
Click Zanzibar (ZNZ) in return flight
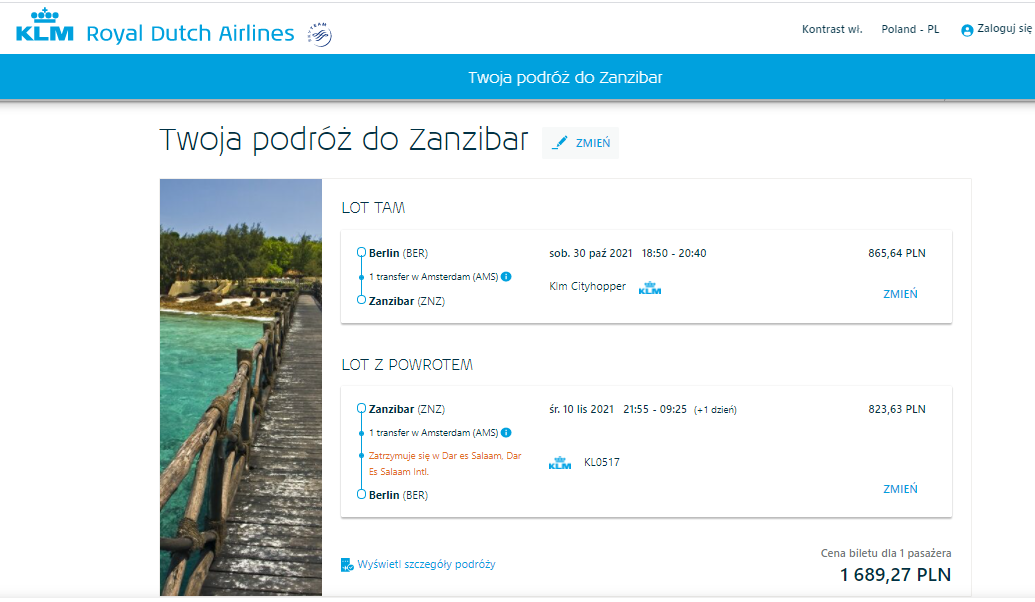point(407,409)
